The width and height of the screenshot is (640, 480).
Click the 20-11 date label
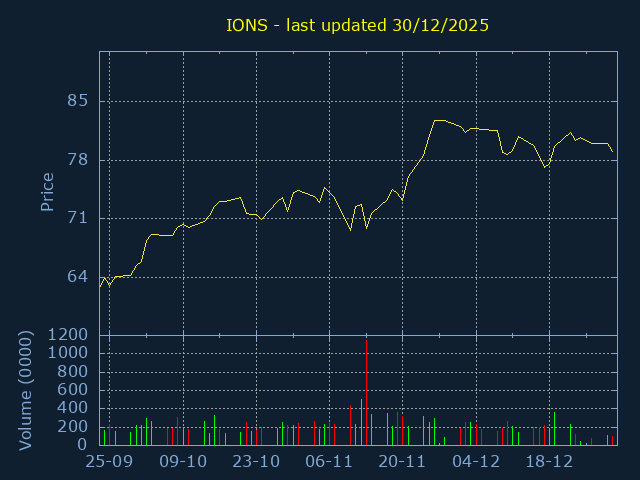402,462
